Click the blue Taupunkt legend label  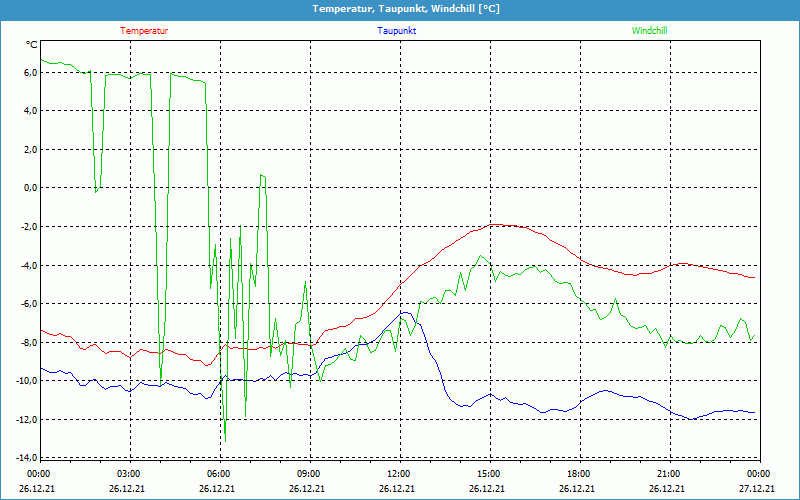pyautogui.click(x=397, y=31)
